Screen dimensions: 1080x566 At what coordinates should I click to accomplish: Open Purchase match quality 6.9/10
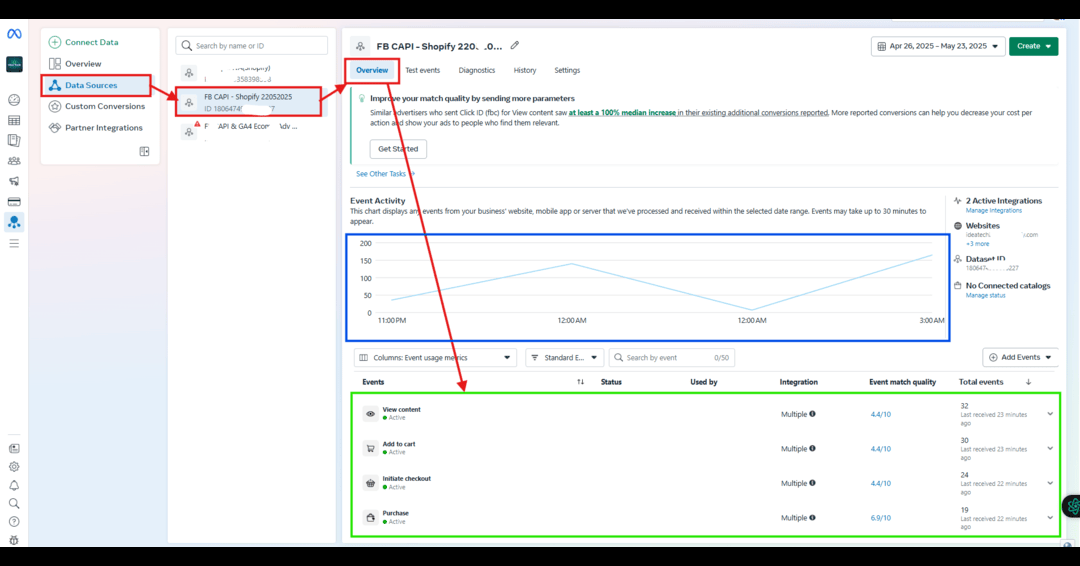(880, 518)
